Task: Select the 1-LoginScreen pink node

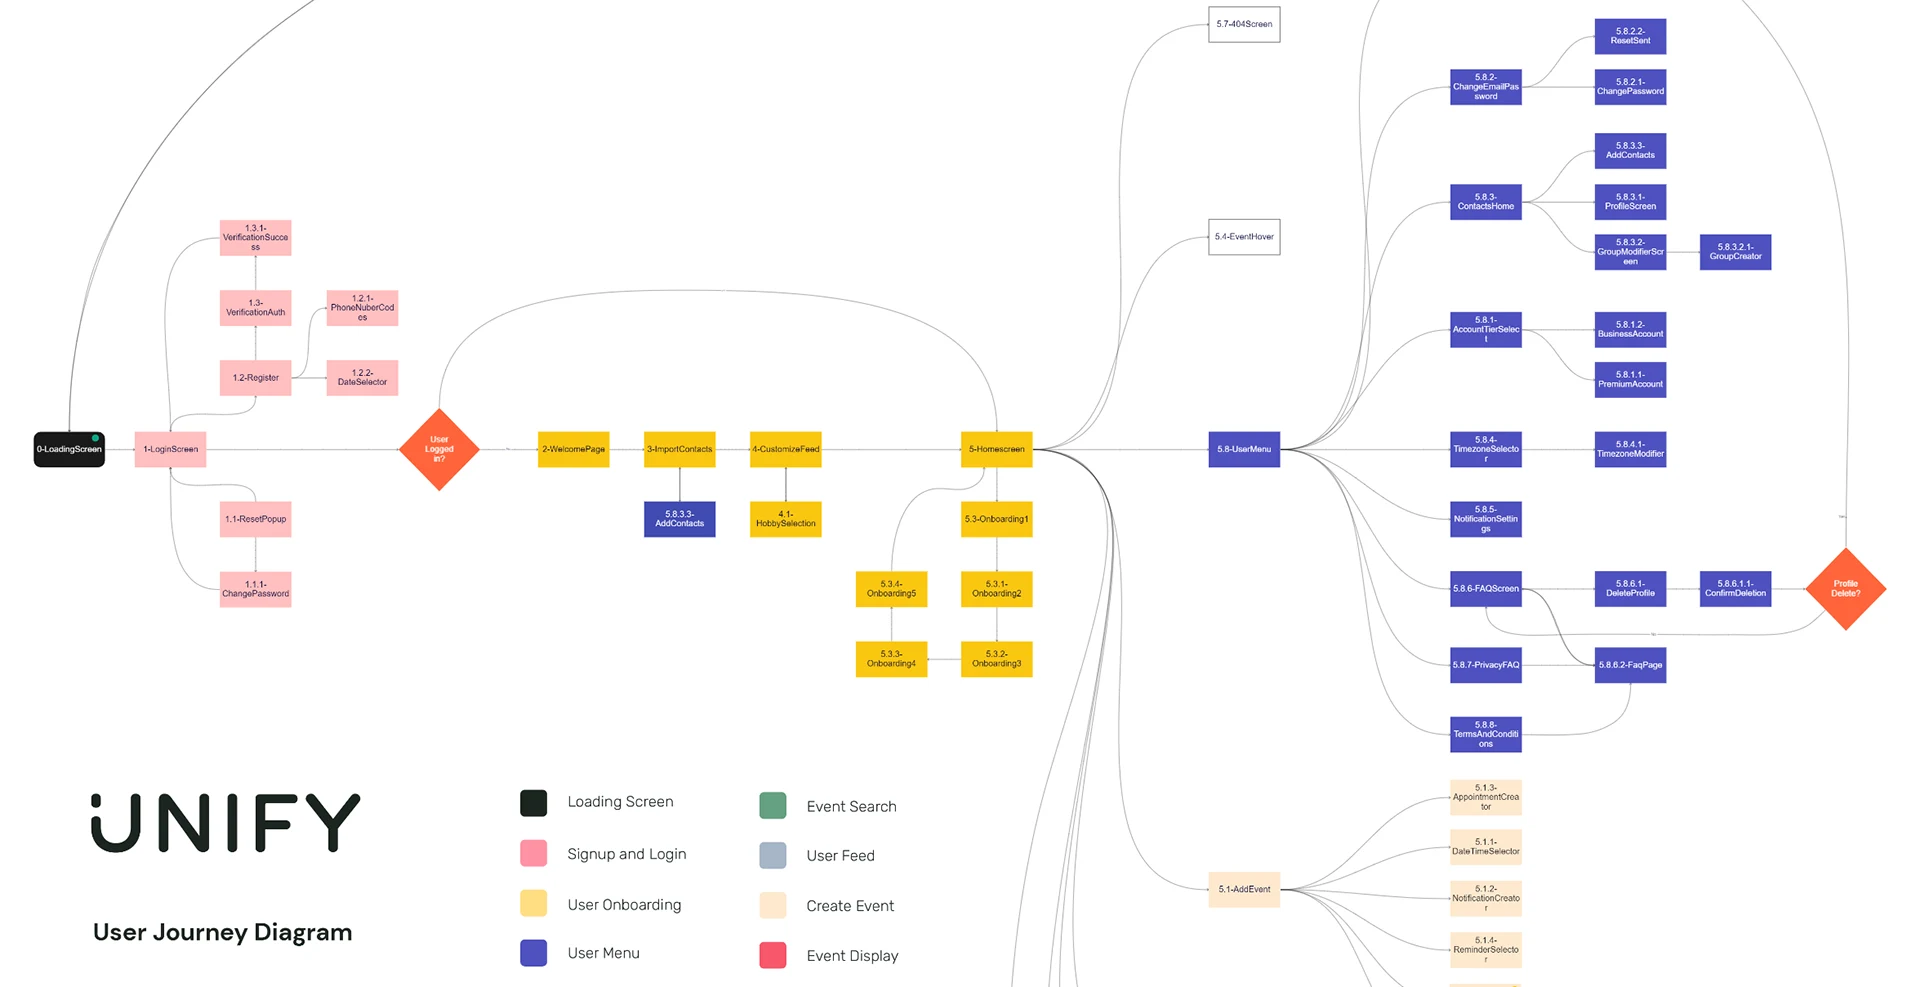Action: (170, 449)
